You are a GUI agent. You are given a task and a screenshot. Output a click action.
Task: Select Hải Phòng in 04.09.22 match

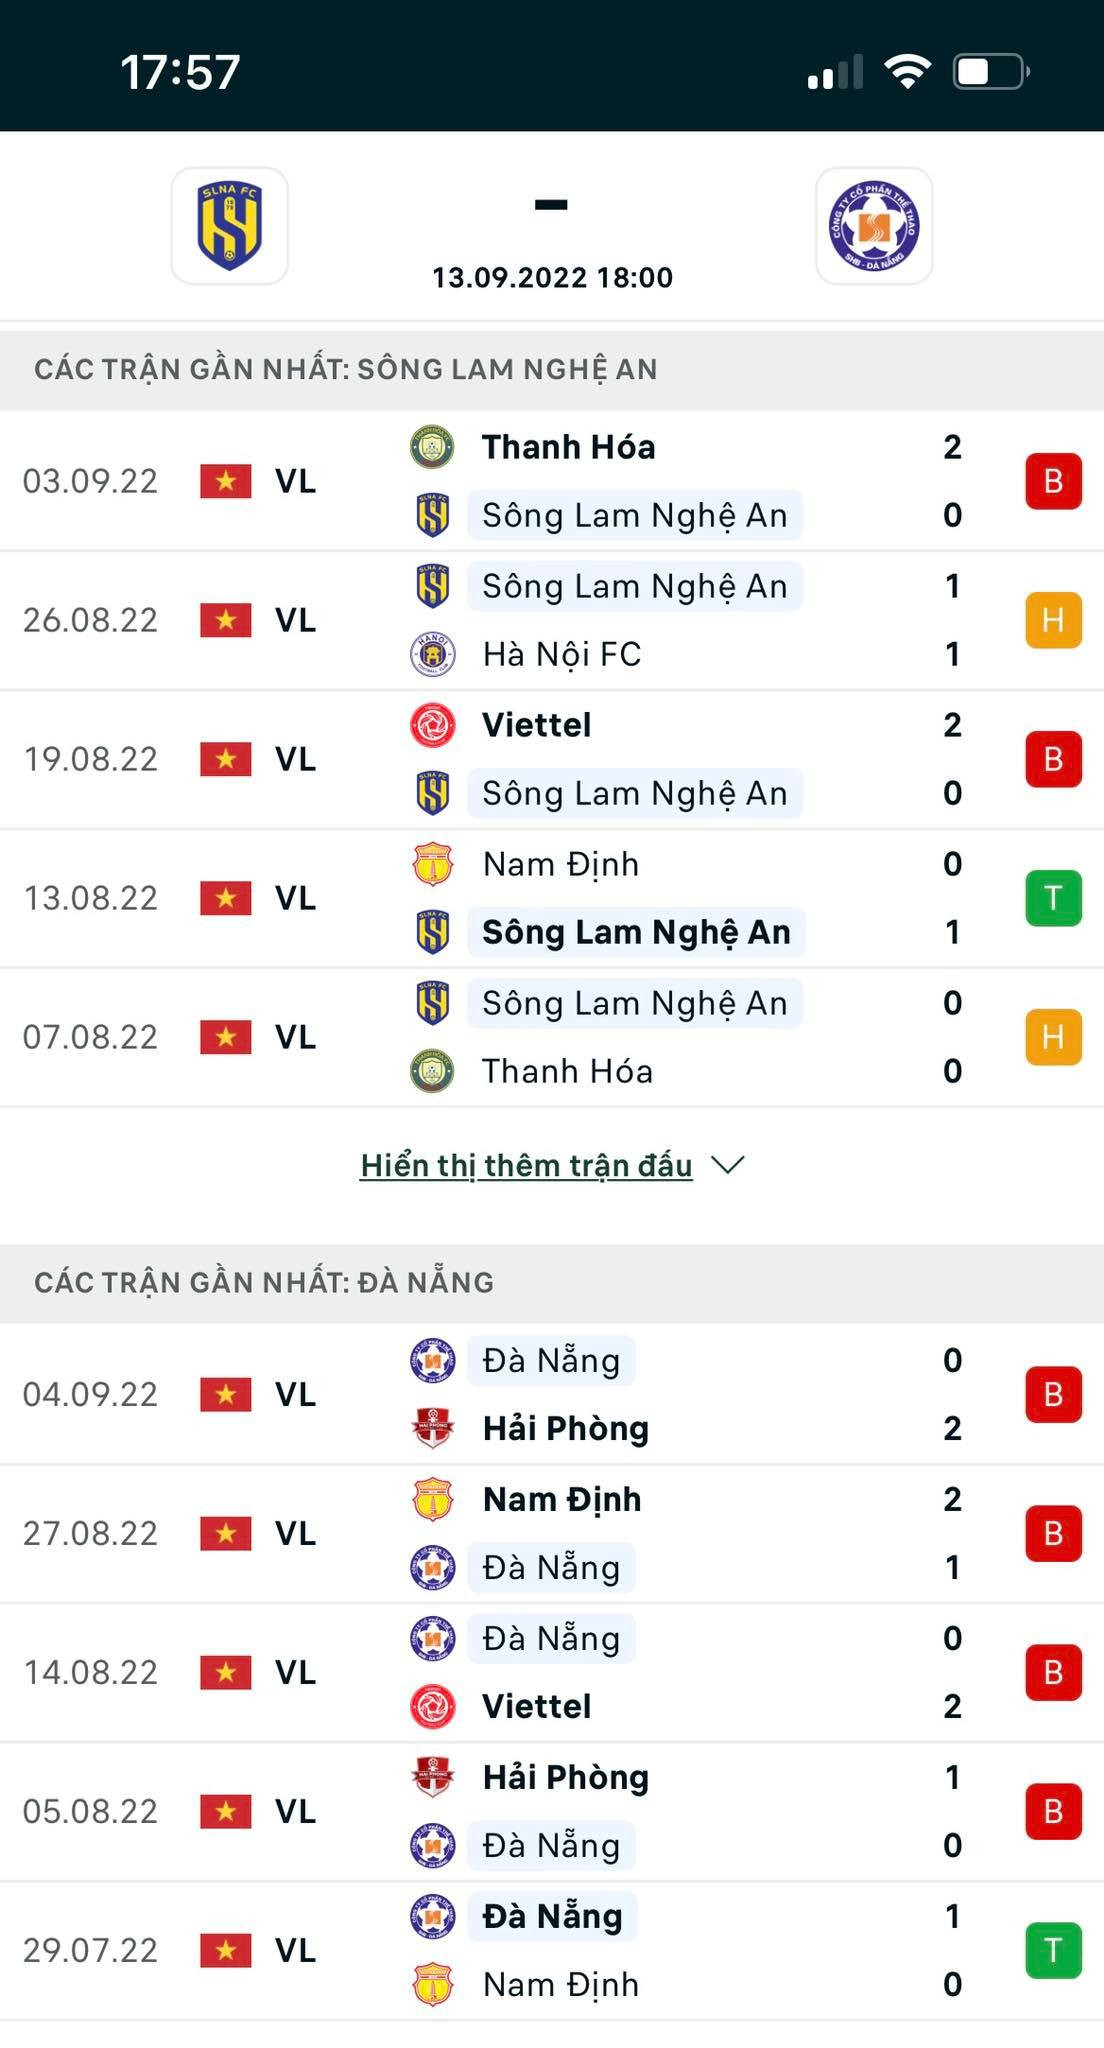[x=566, y=1428]
